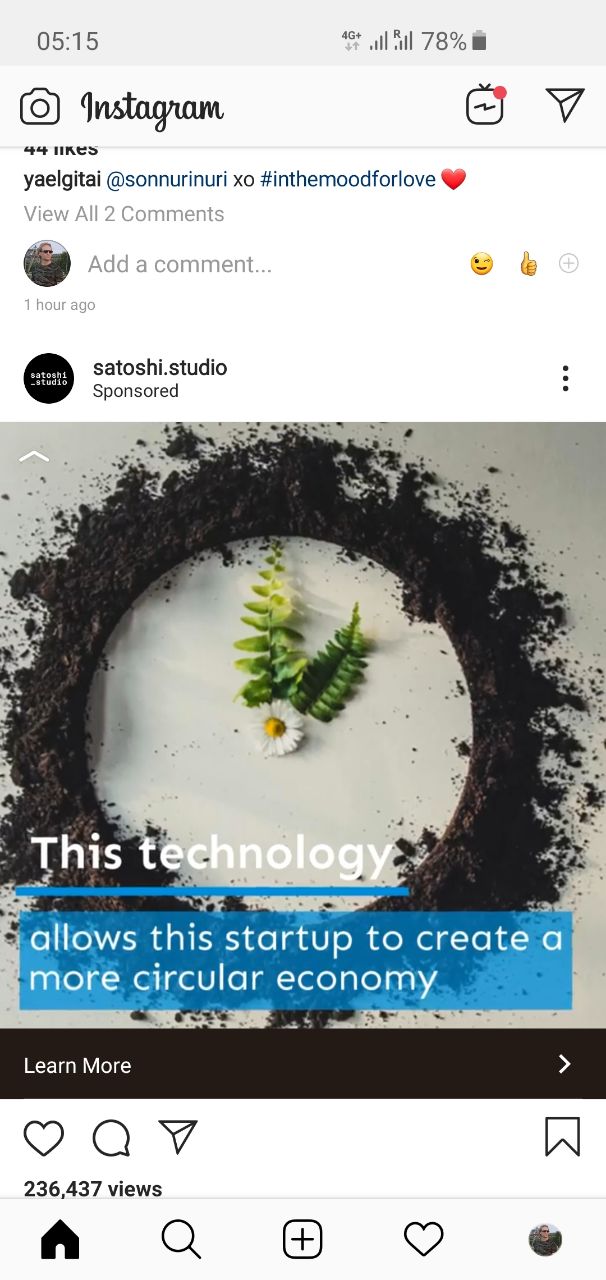Follow the Learn More arrow chevron

tap(565, 1064)
